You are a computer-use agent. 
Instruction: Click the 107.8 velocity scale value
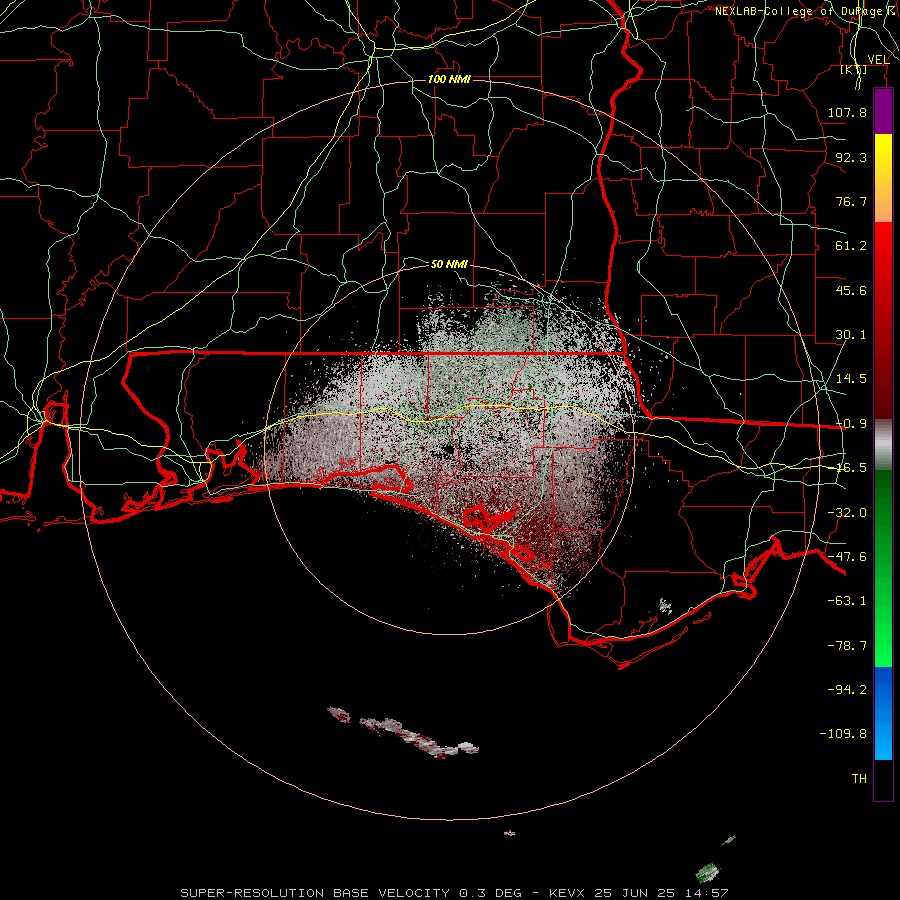point(847,112)
